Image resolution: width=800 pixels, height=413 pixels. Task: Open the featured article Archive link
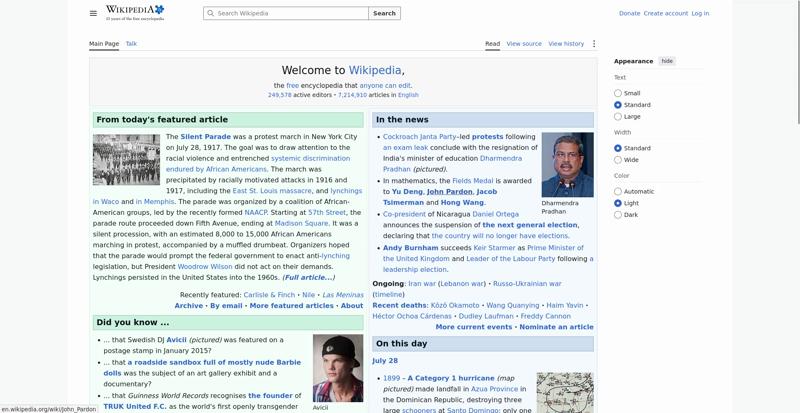click(x=189, y=306)
